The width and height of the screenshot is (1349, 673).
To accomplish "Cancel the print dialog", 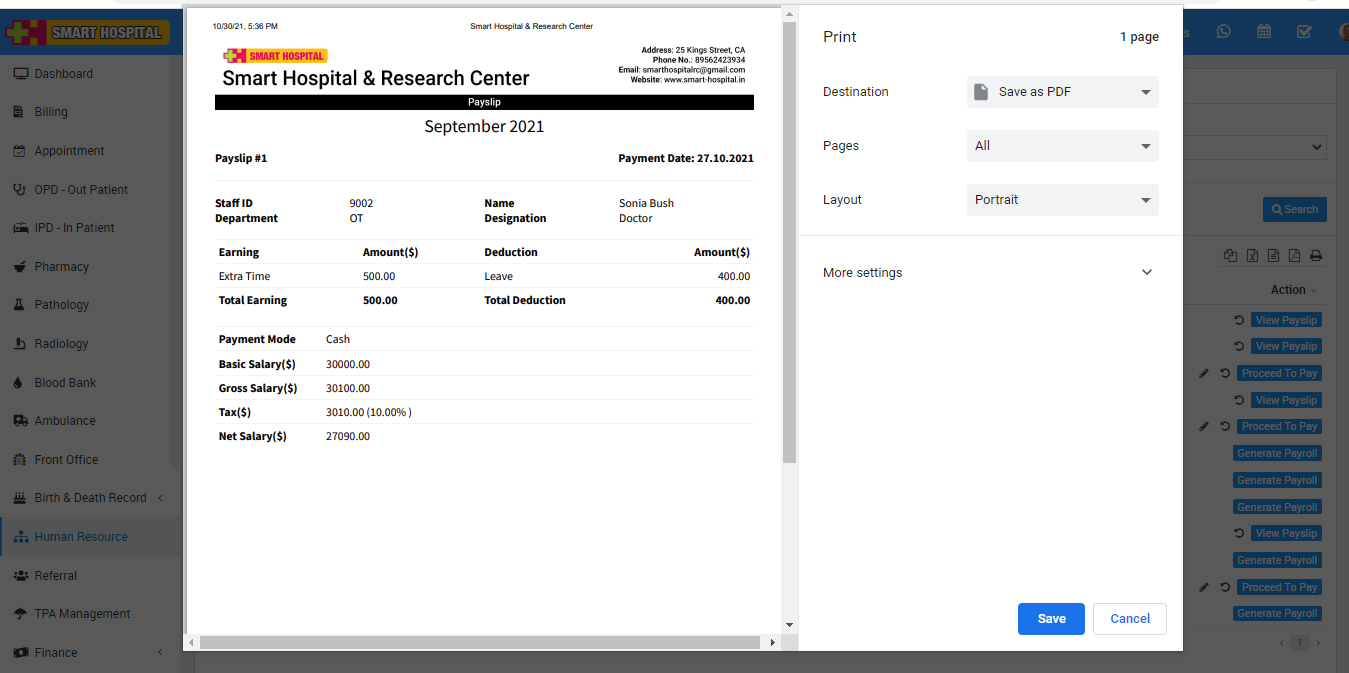I will (x=1129, y=619).
